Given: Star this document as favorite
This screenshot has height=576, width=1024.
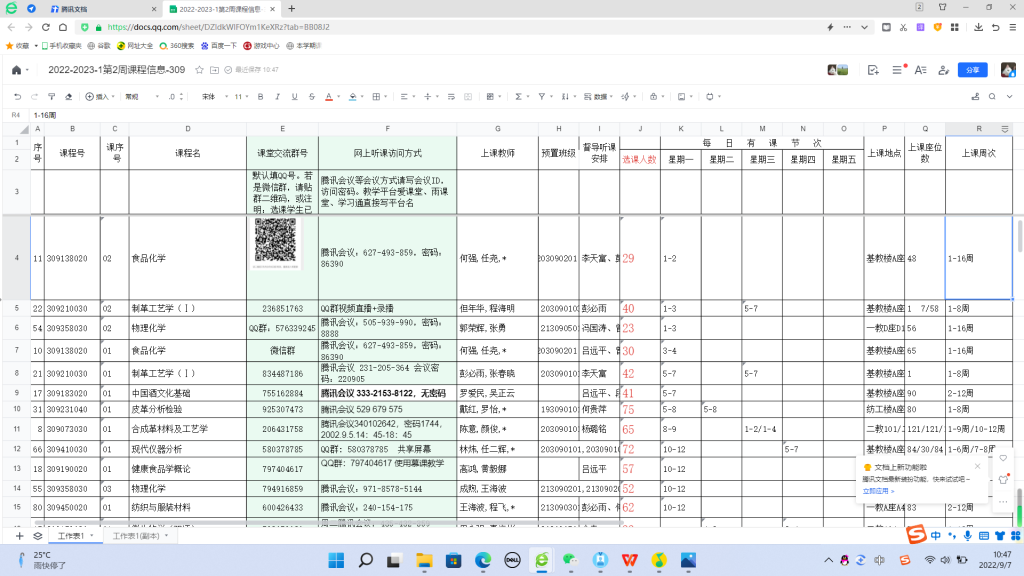Looking at the screenshot, I should [x=200, y=70].
